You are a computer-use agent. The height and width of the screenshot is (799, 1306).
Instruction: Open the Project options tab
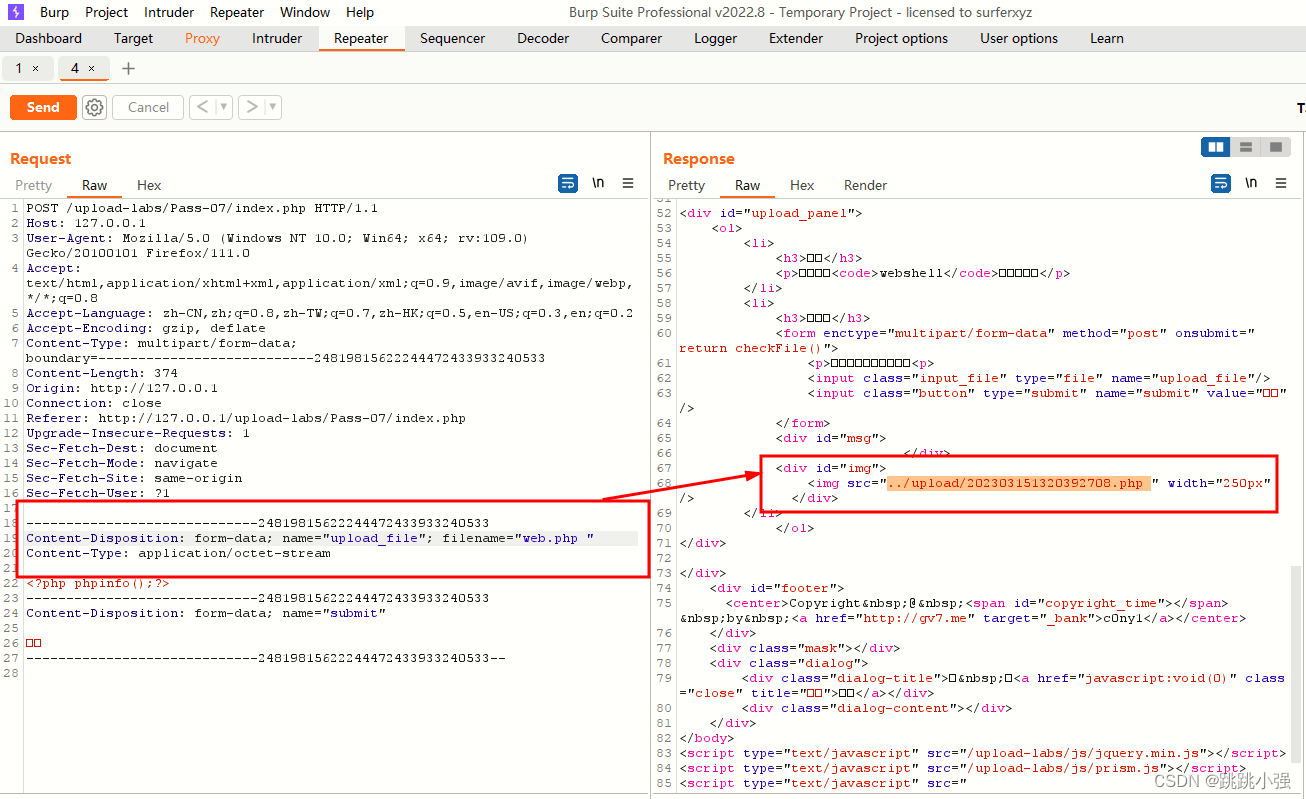pos(901,38)
